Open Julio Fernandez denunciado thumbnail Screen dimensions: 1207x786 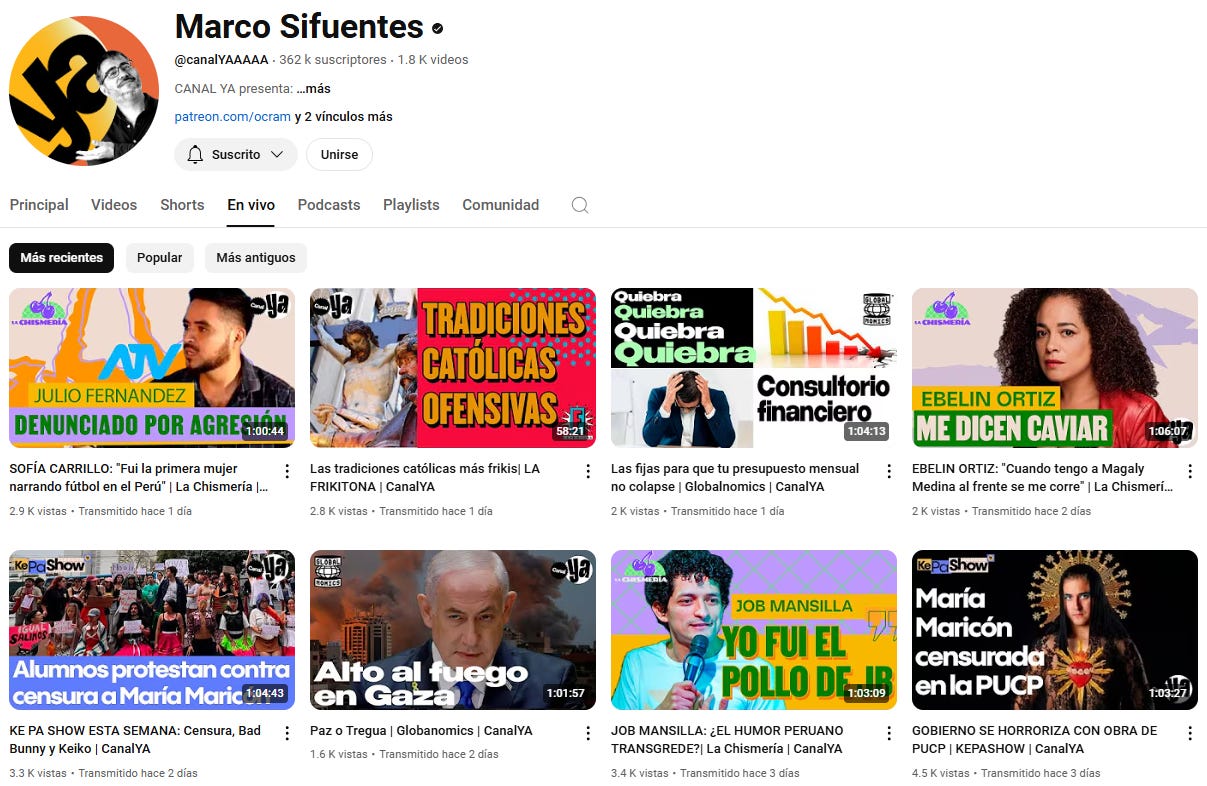(152, 368)
